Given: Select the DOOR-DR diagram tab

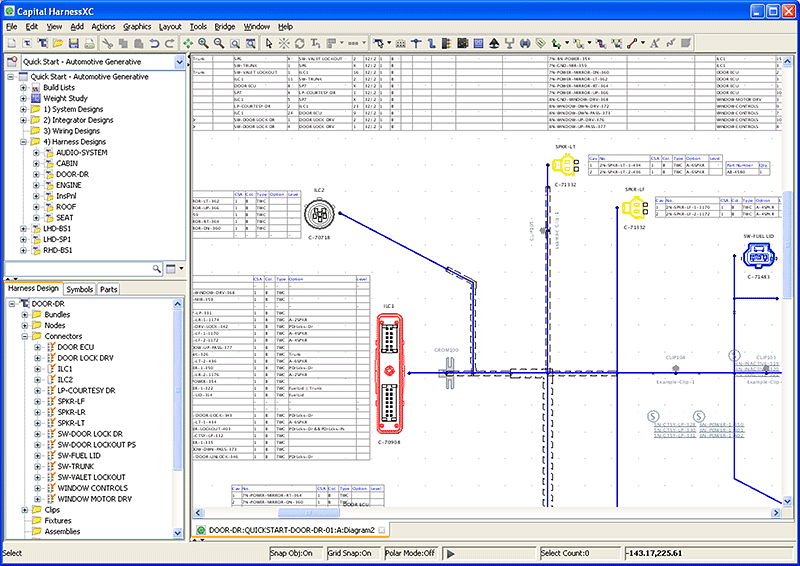Looking at the screenshot, I should (x=291, y=530).
